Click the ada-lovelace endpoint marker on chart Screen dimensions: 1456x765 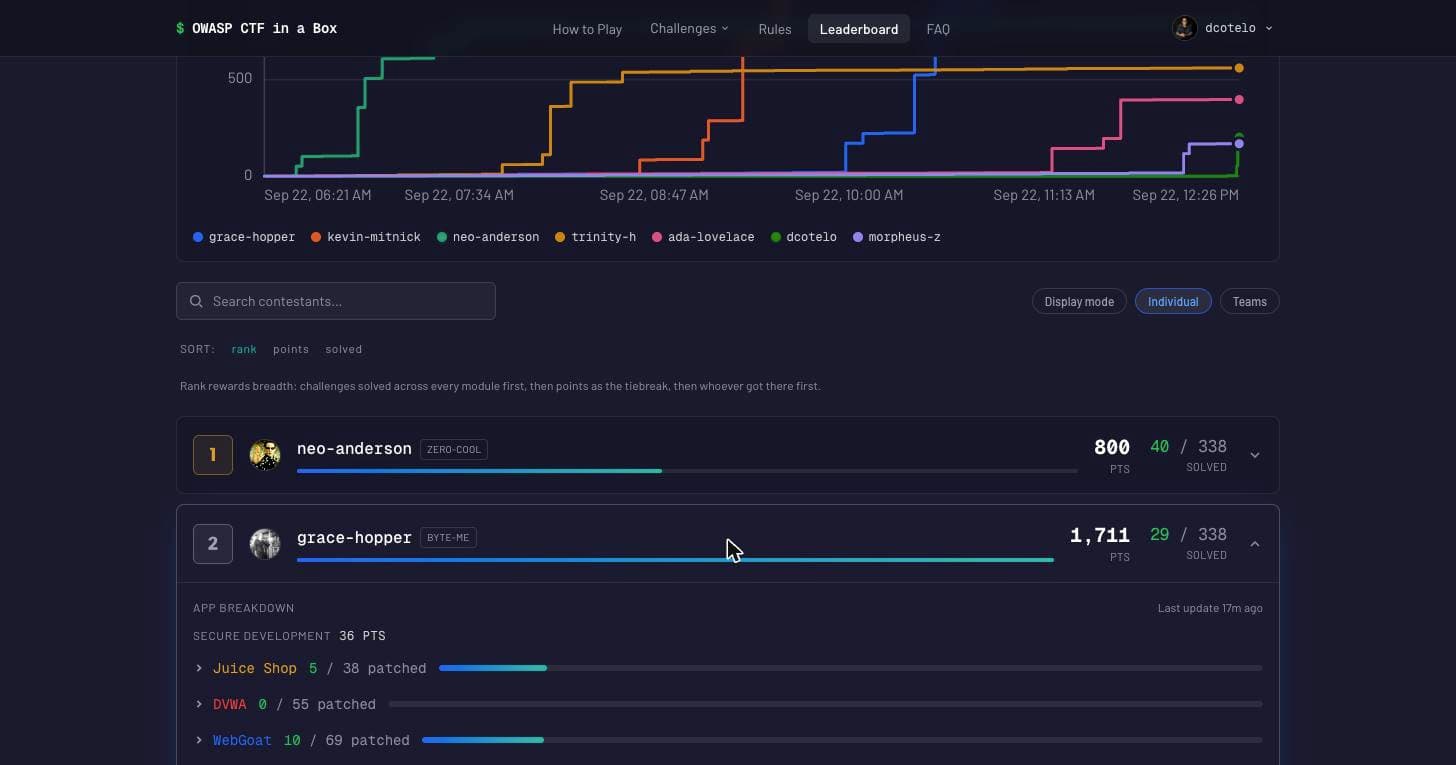[1239, 99]
